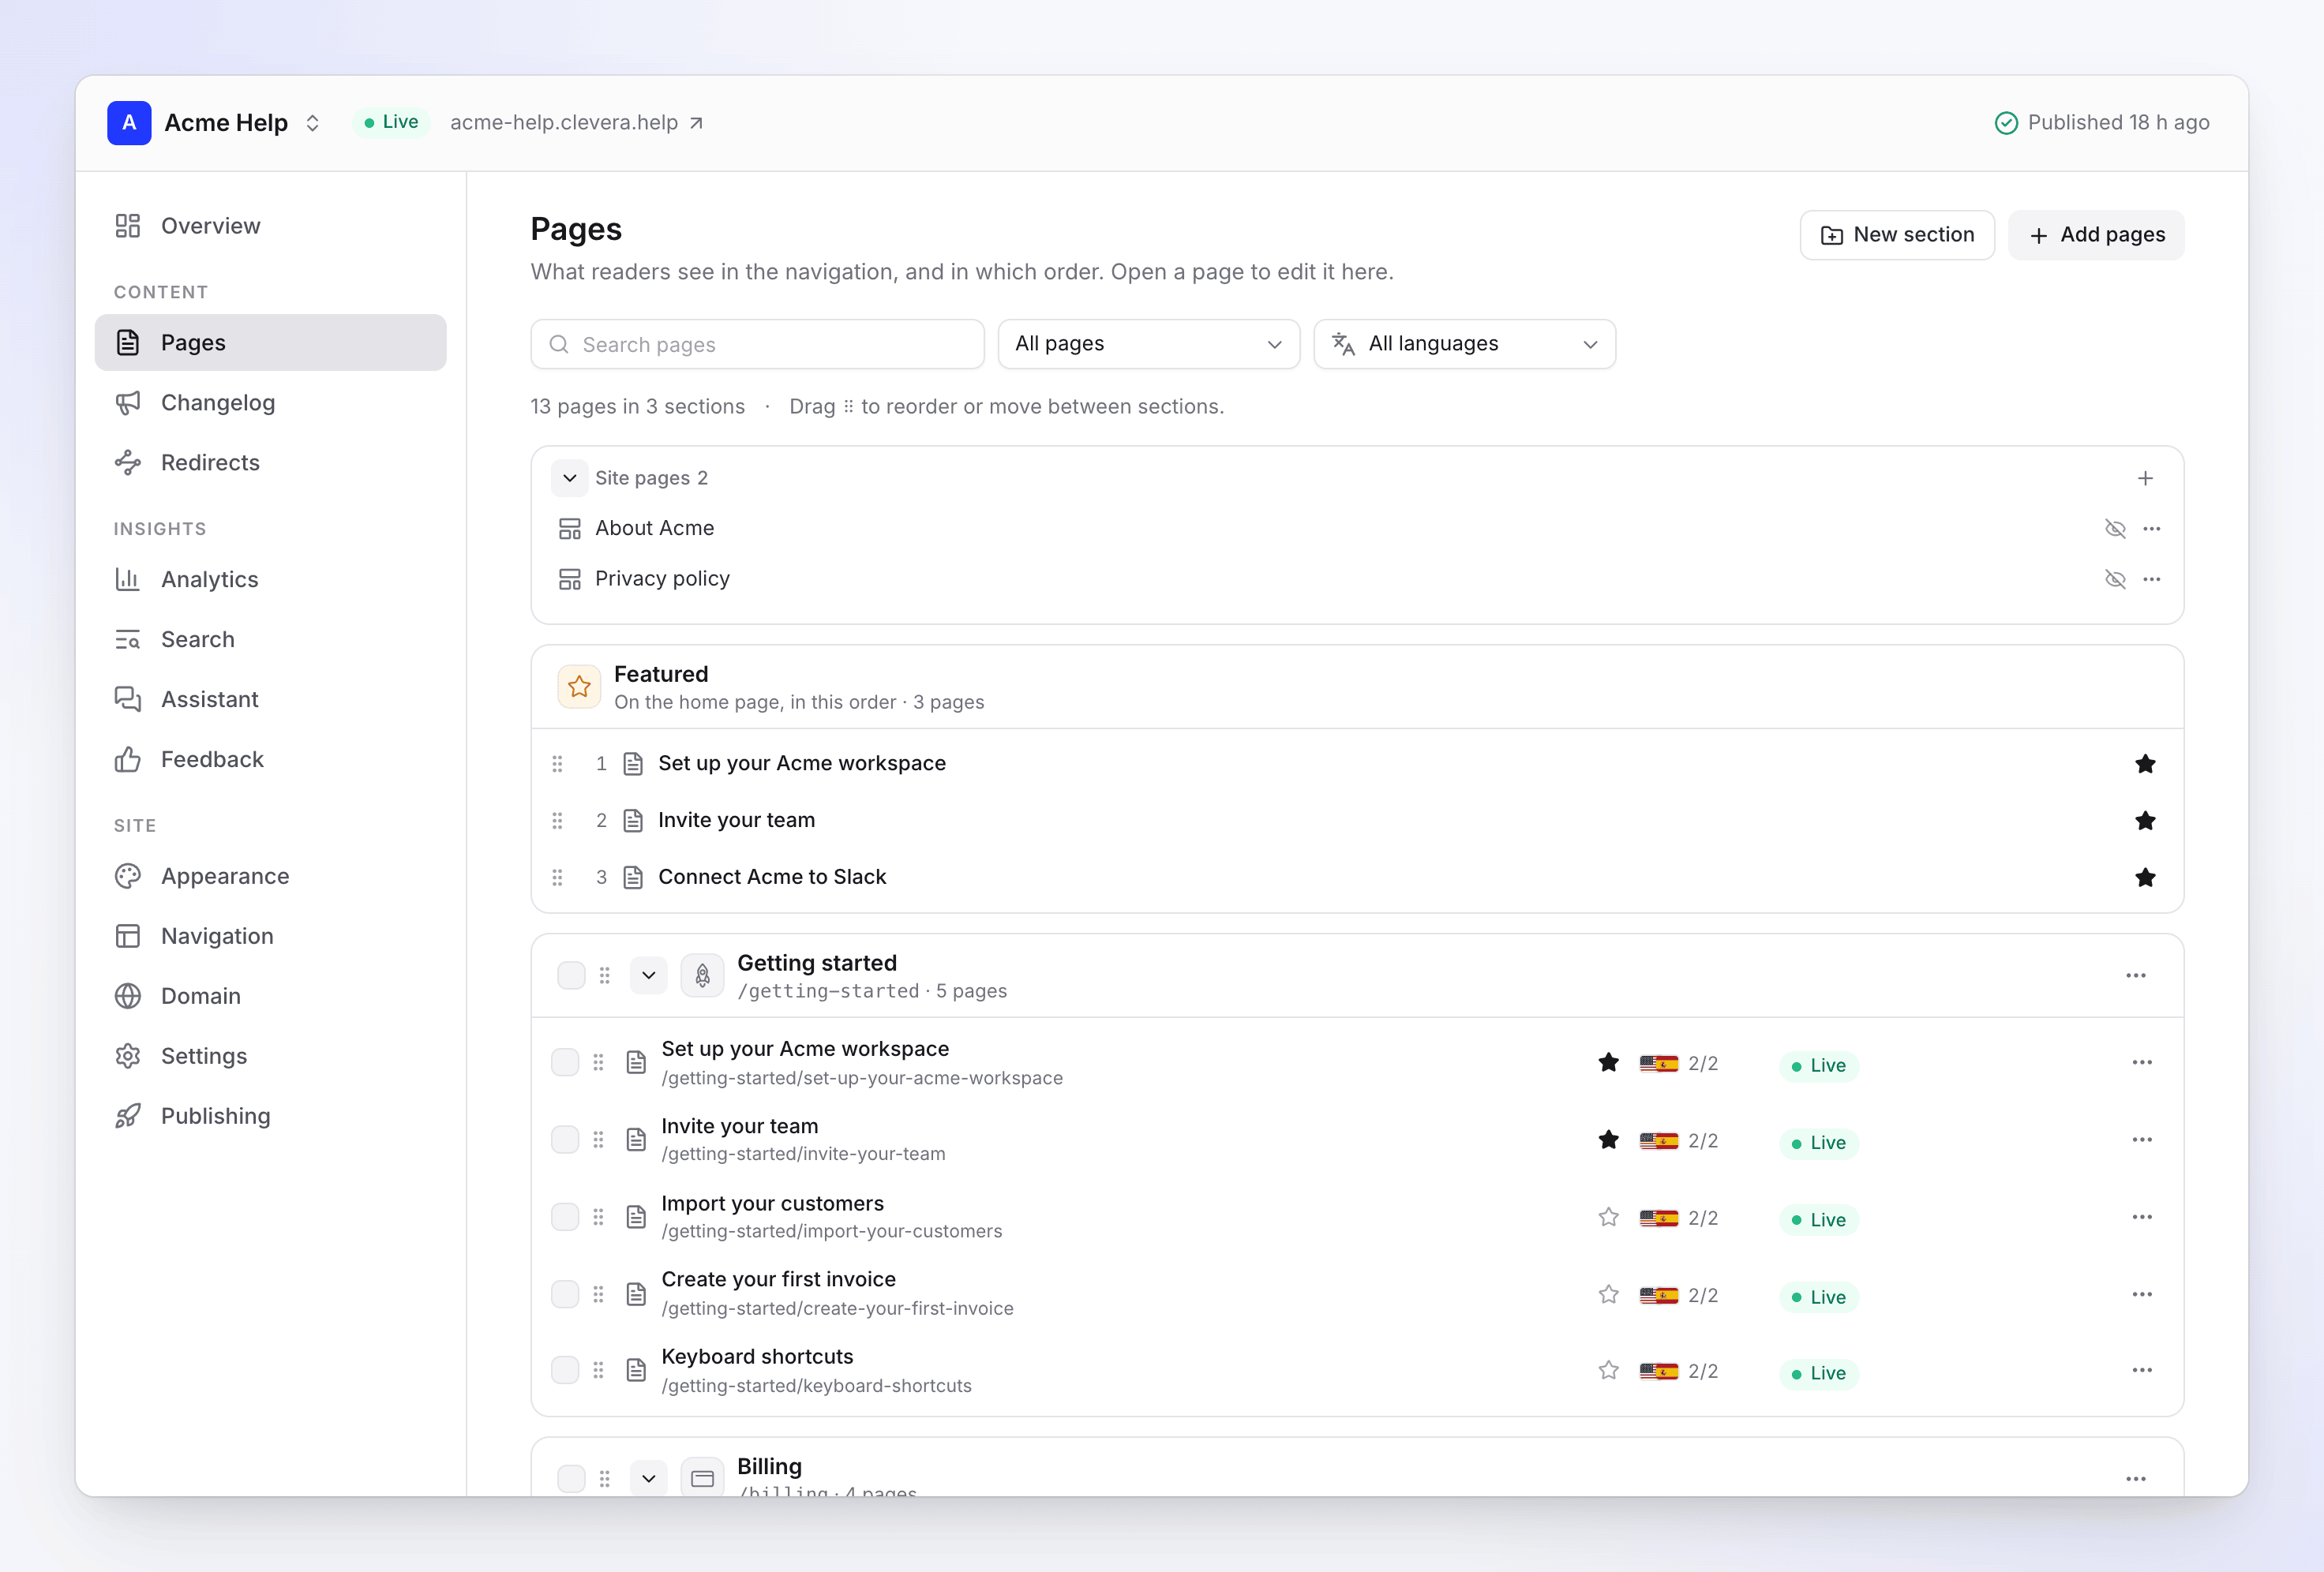Unstar Invite your team in Featured list
2324x1572 pixels.
click(x=2145, y=820)
